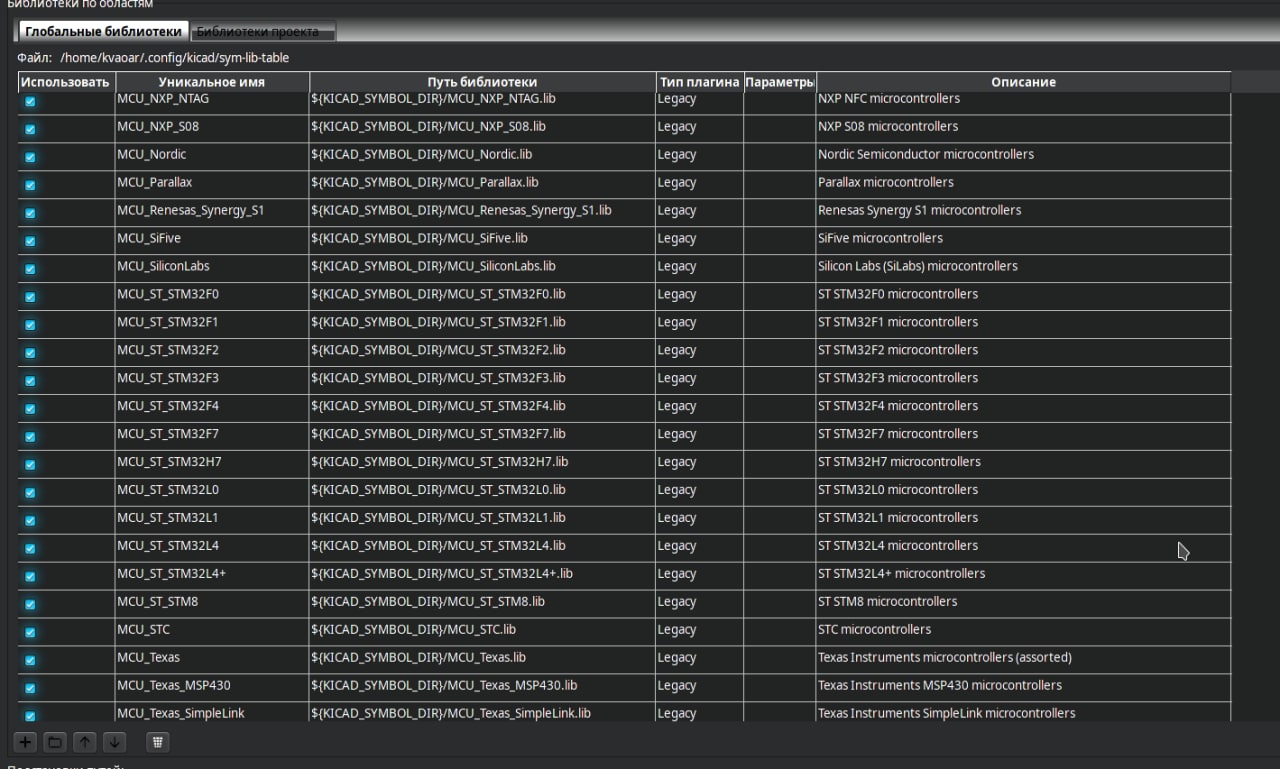This screenshot has height=769, width=1280.
Task: Uncheck the MCU_NXP_NTAG library checkbox
Action: click(x=30, y=101)
